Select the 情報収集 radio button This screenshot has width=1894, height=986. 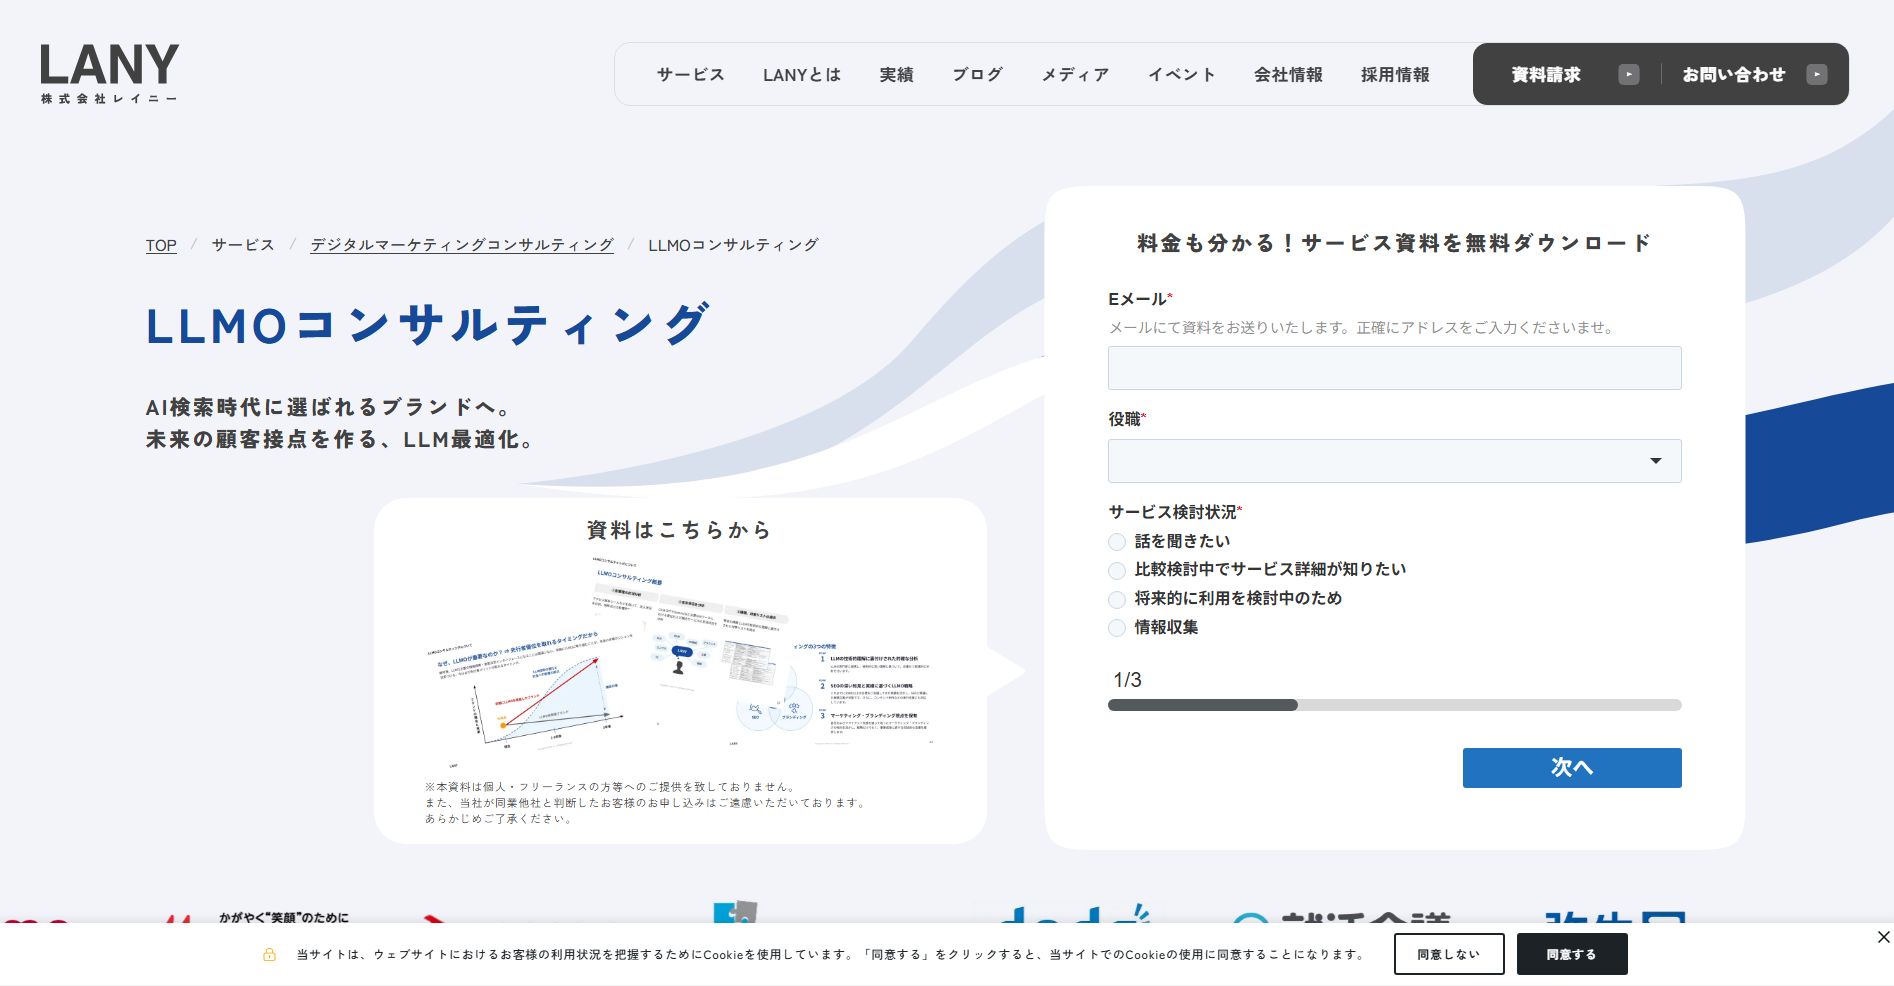(x=1116, y=628)
